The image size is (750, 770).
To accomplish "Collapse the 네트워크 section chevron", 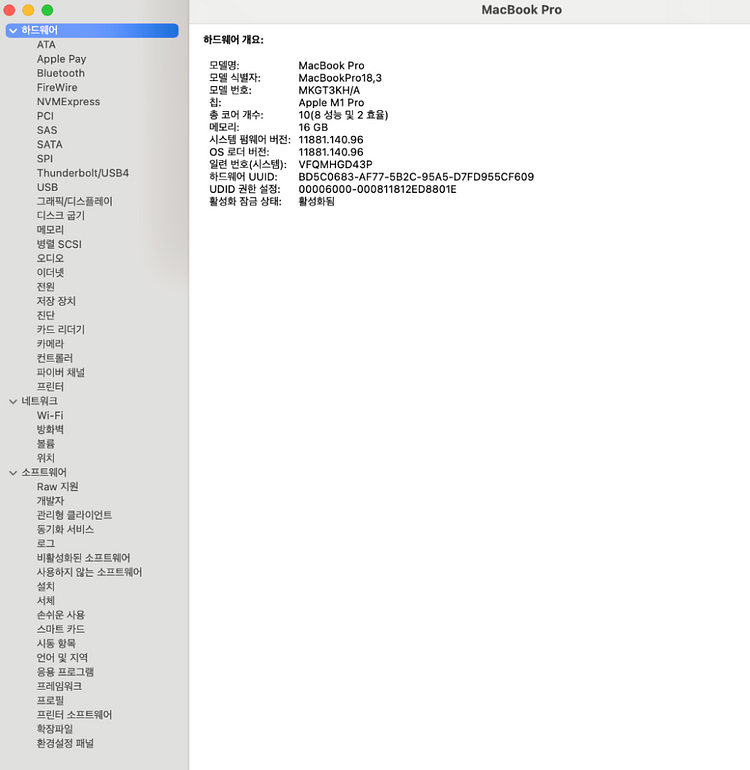I will pos(13,401).
